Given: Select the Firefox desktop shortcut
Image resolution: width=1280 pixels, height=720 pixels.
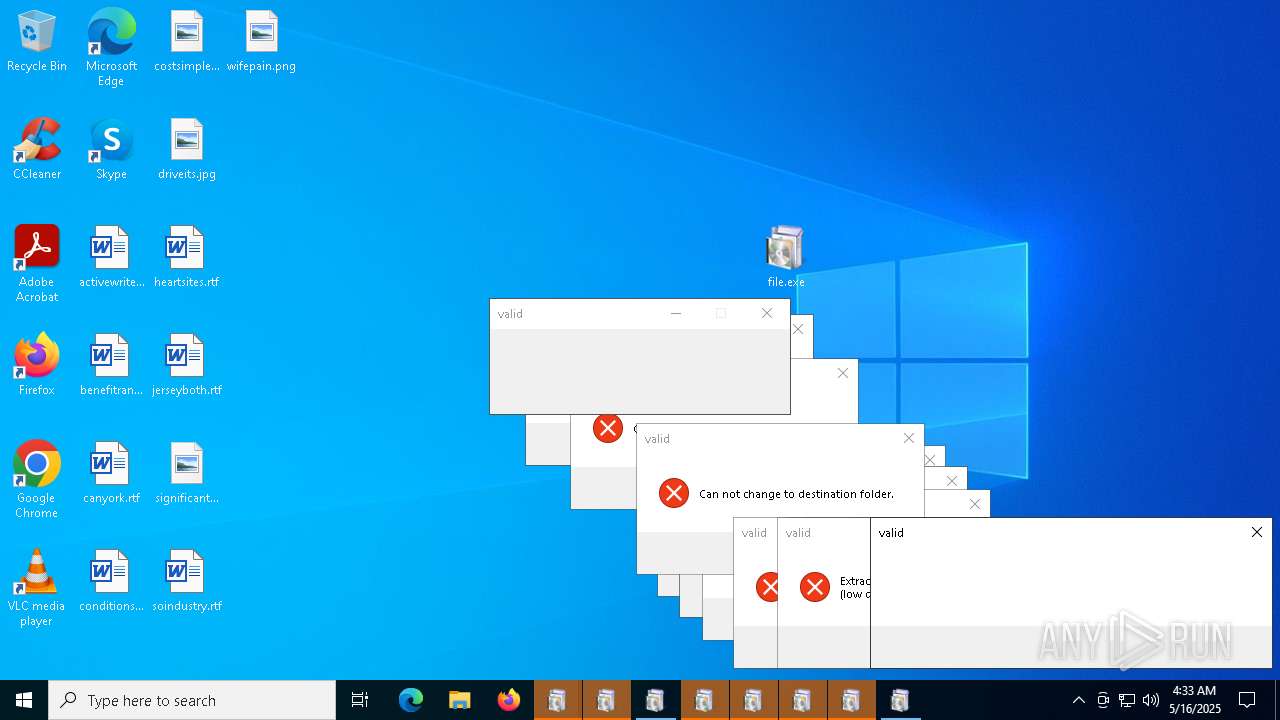Looking at the screenshot, I should pyautogui.click(x=37, y=366).
